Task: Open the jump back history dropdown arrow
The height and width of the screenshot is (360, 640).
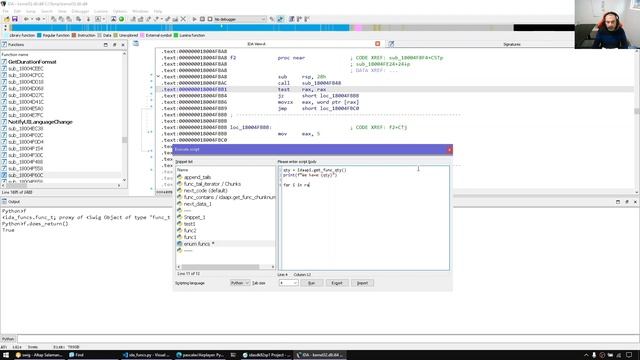Action: (32, 19)
